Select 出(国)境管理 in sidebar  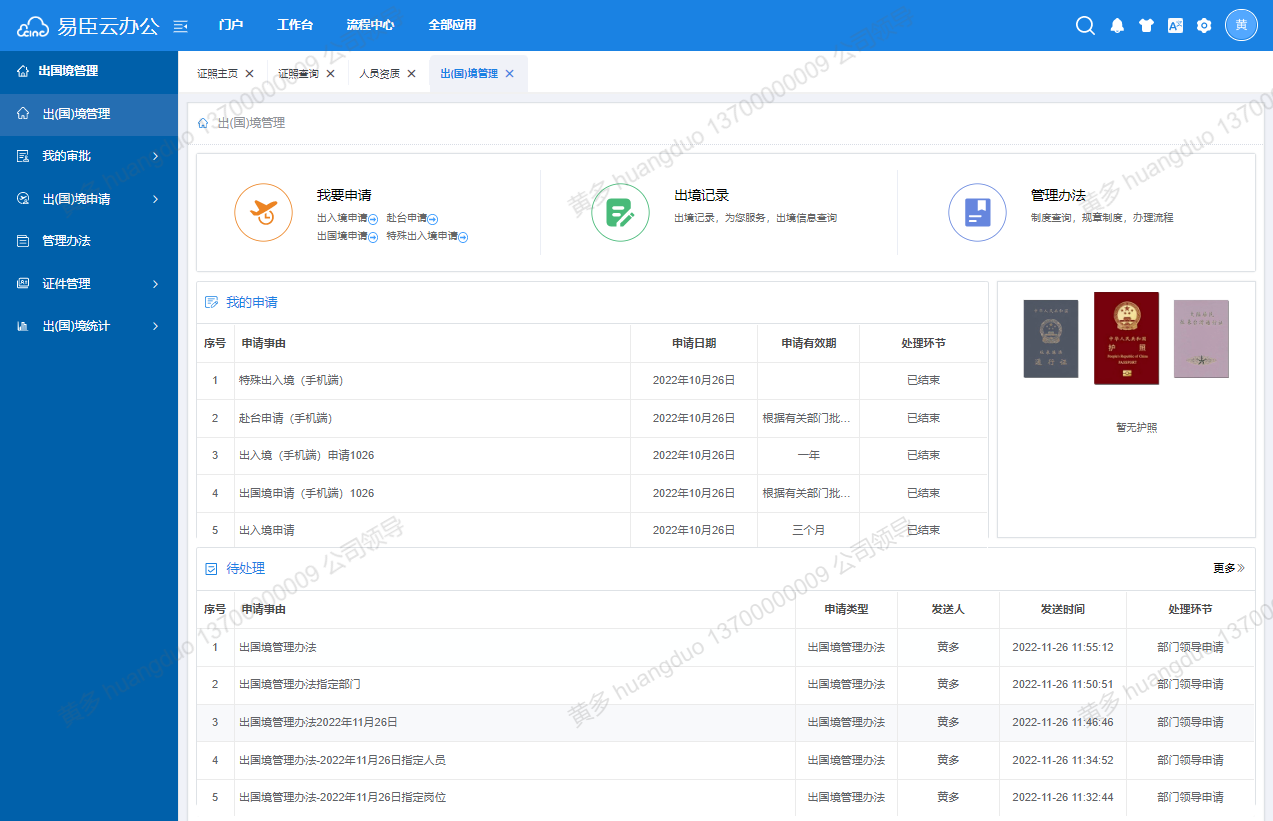tap(89, 114)
